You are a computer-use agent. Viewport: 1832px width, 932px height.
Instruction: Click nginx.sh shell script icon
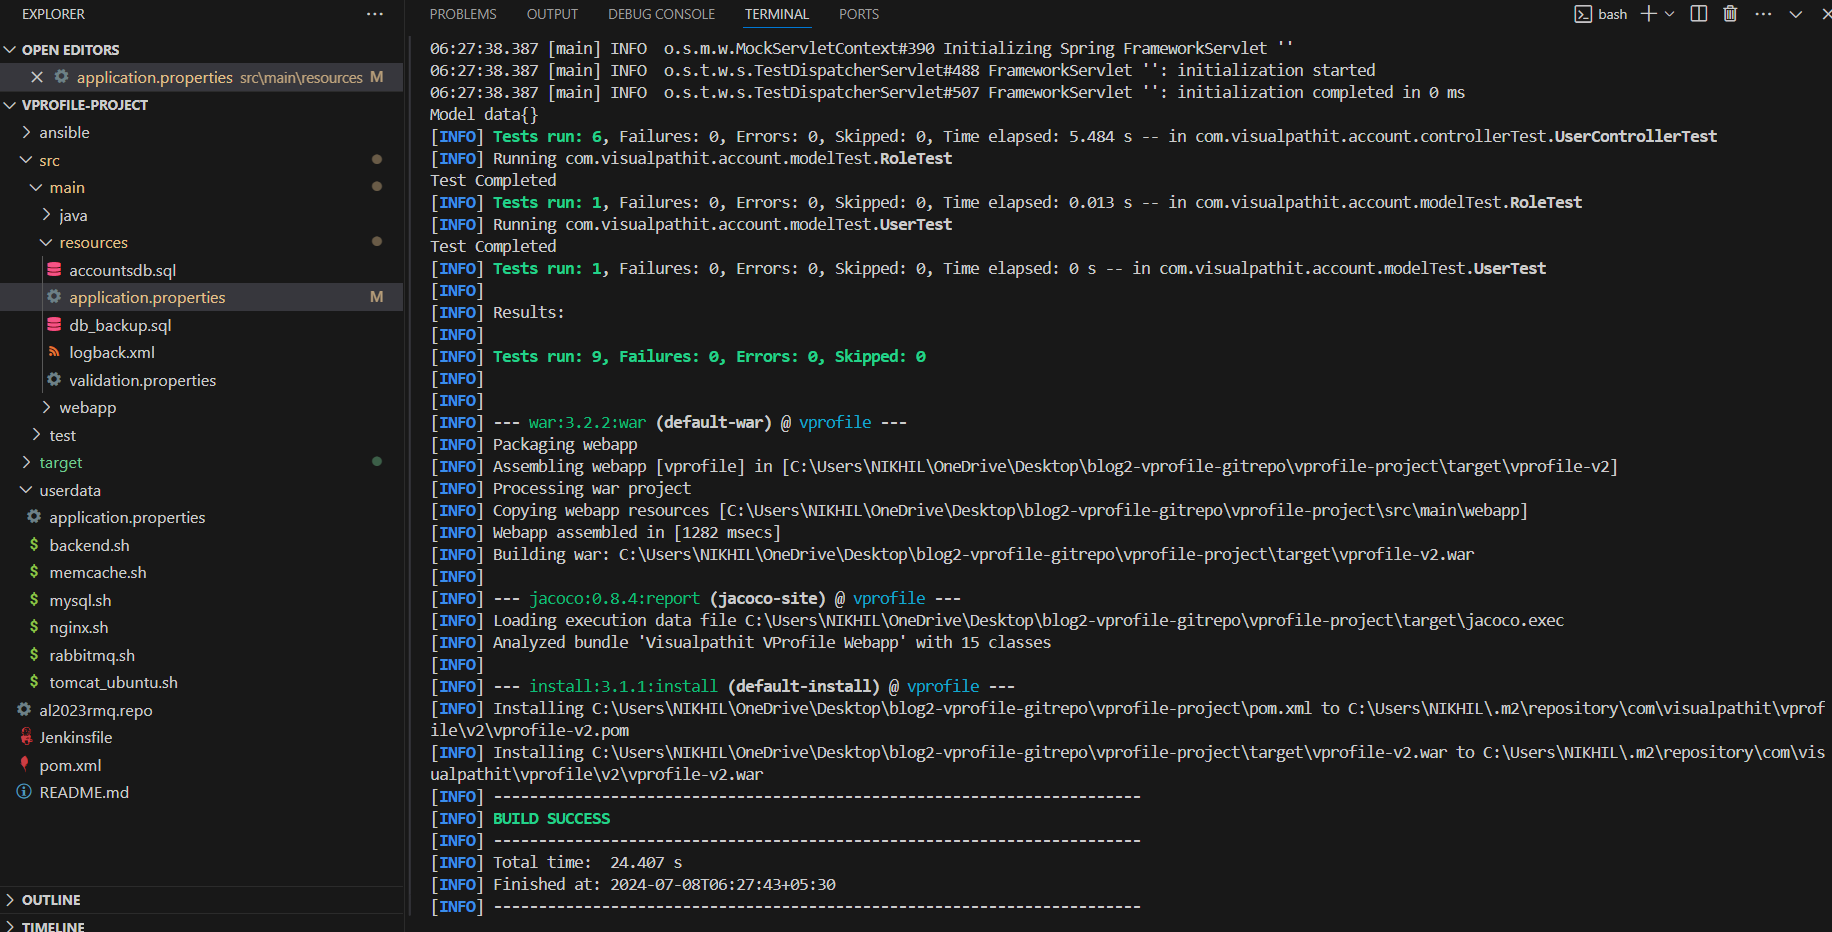coord(34,627)
